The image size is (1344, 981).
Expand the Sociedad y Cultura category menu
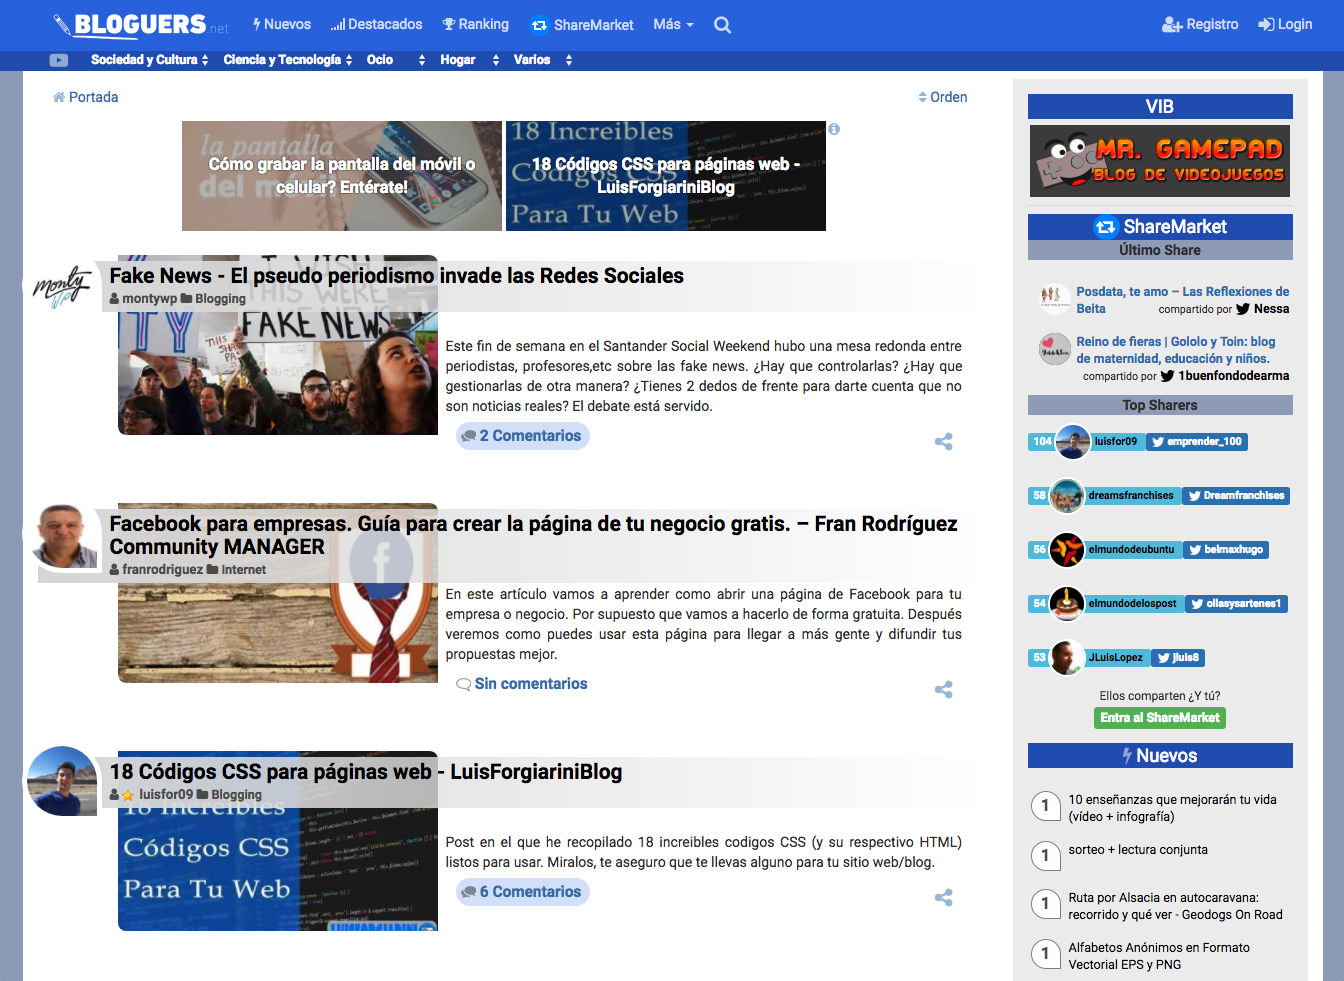coord(149,60)
